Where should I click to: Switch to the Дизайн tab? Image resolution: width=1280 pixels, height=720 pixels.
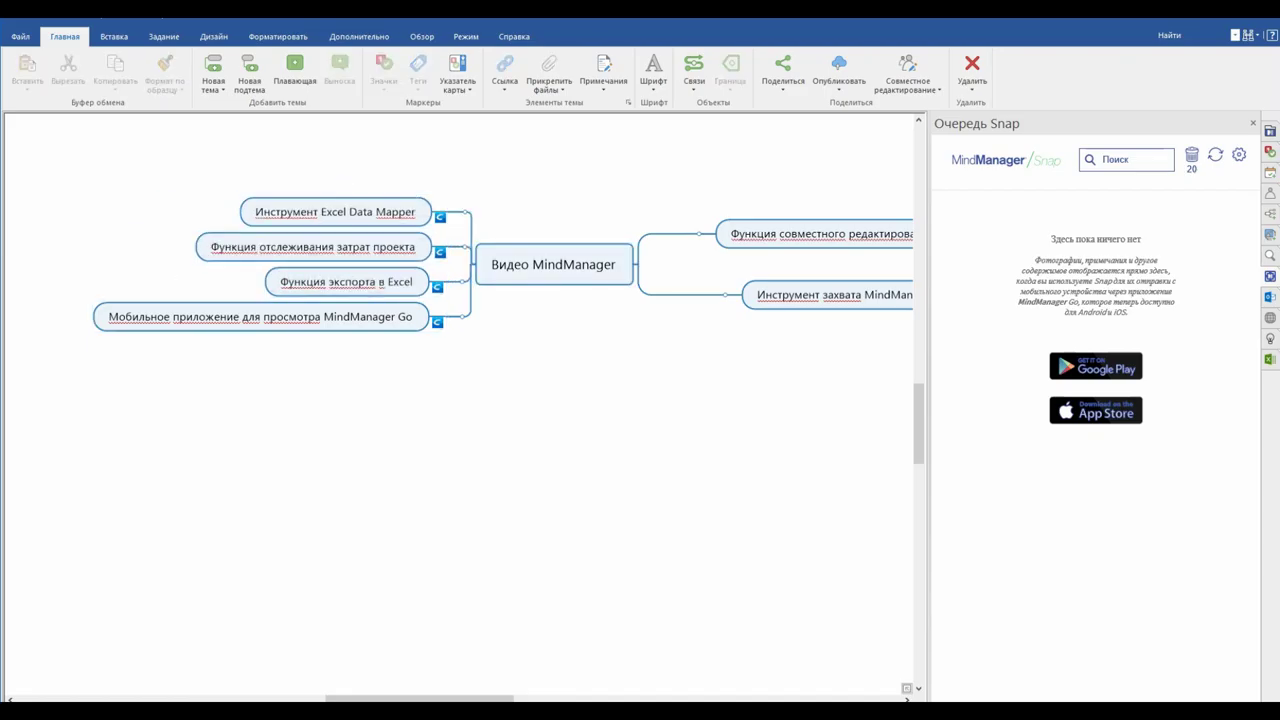pyautogui.click(x=214, y=36)
